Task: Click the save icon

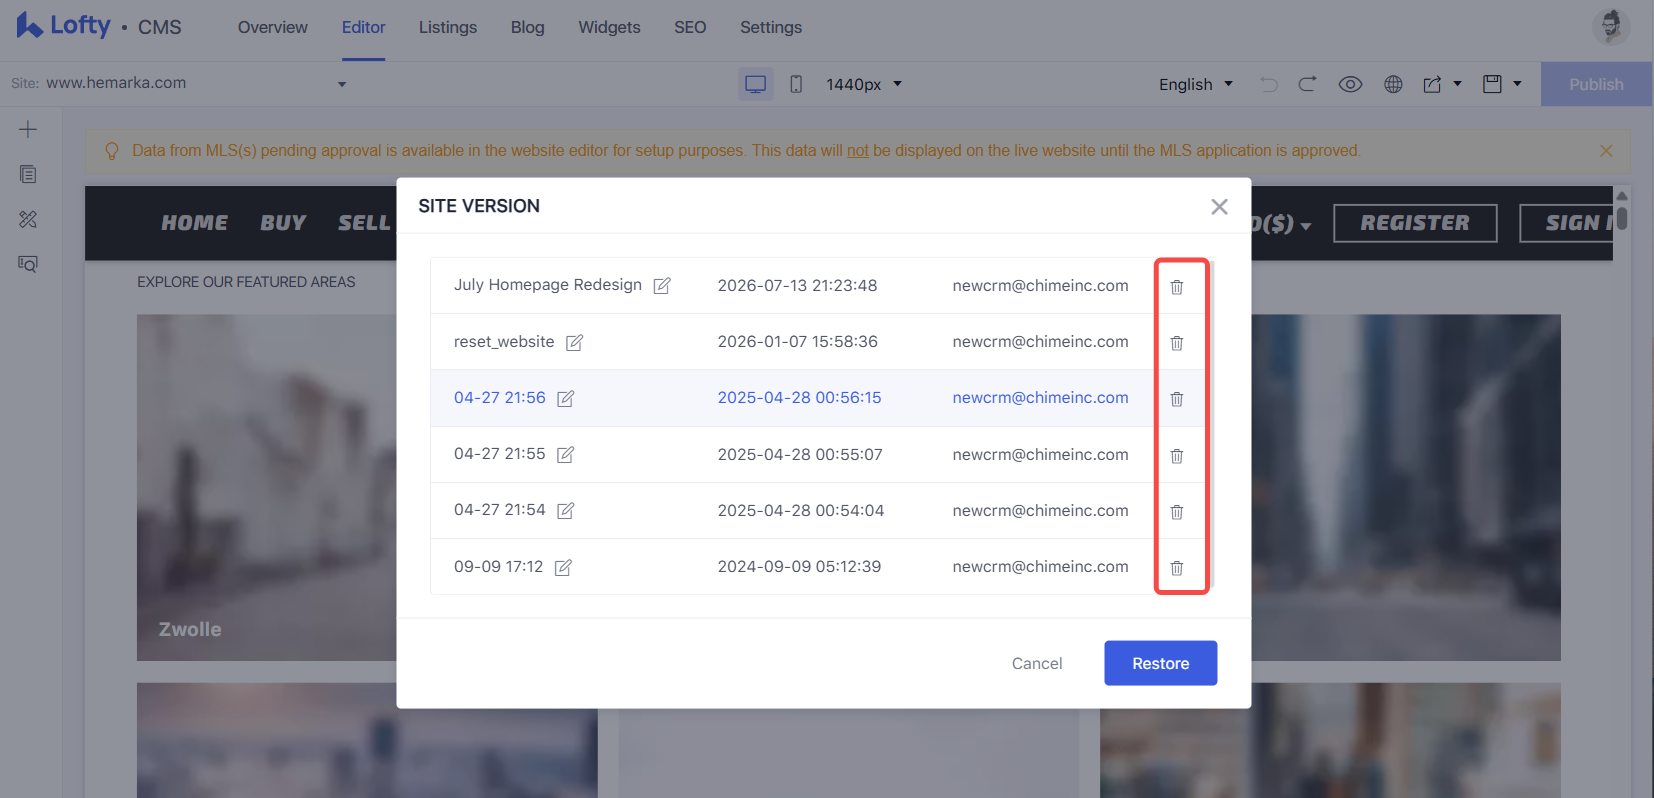Action: (x=1492, y=84)
